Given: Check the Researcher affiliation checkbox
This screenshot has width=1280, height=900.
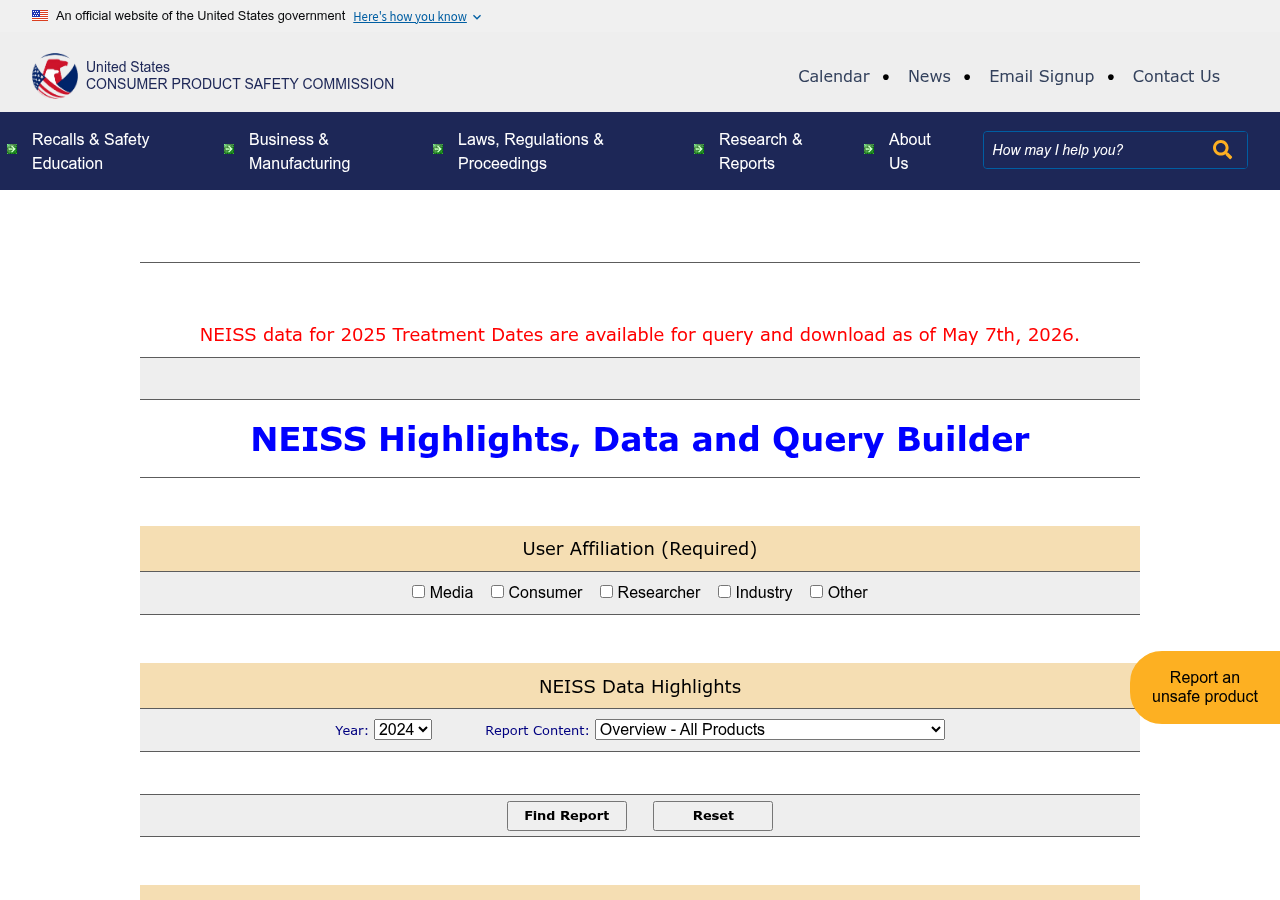Looking at the screenshot, I should [x=606, y=592].
